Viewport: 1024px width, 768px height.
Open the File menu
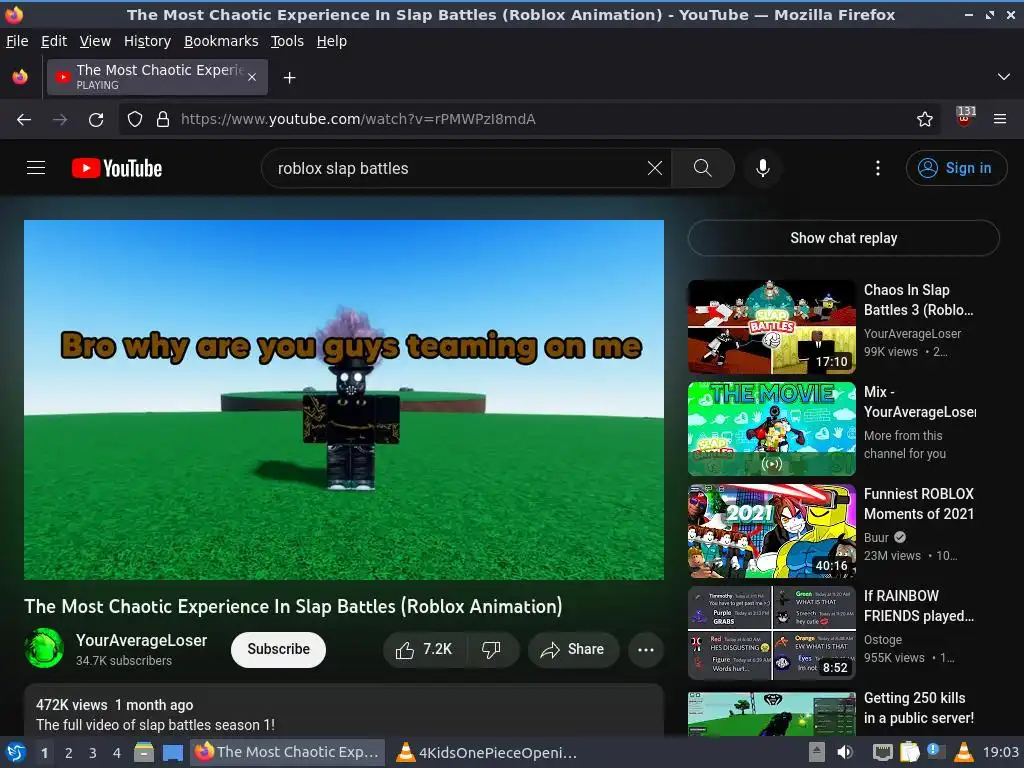point(18,41)
